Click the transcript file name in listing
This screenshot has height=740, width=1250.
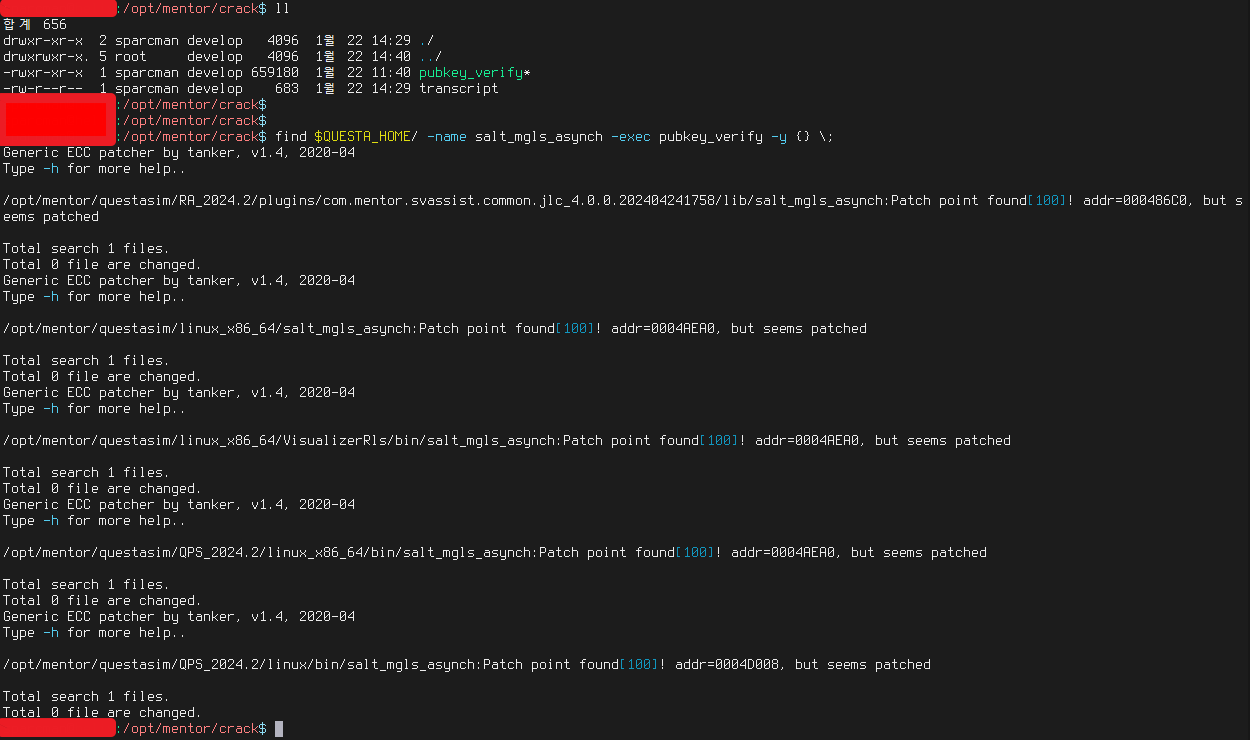pyautogui.click(x=458, y=89)
